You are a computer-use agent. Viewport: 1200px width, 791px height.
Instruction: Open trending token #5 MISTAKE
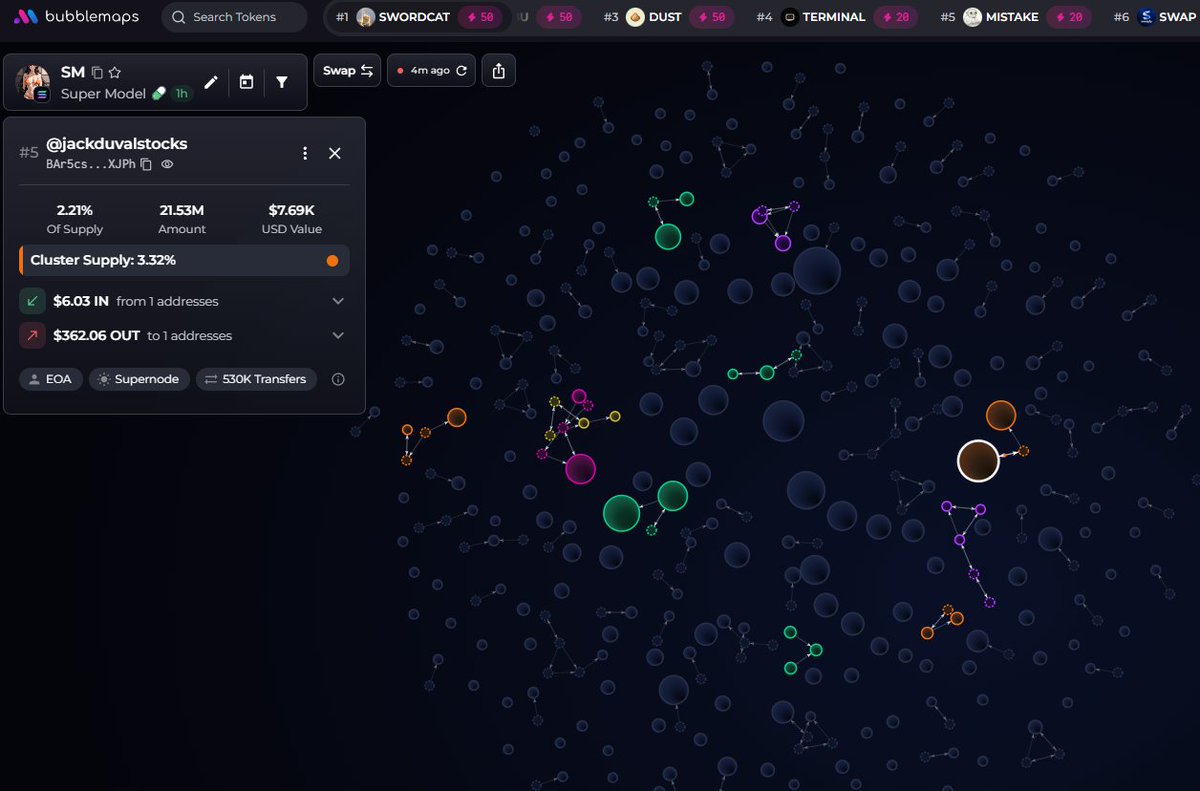(x=1015, y=17)
